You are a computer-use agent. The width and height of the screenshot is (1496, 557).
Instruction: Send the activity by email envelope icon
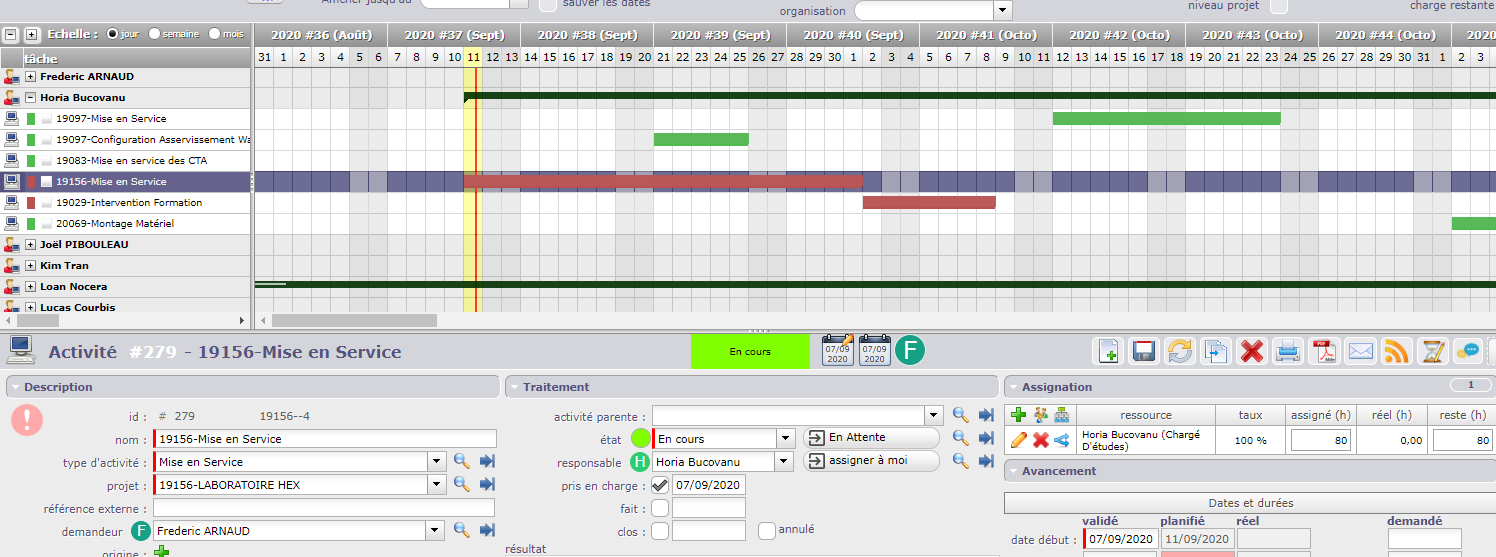pos(1360,351)
